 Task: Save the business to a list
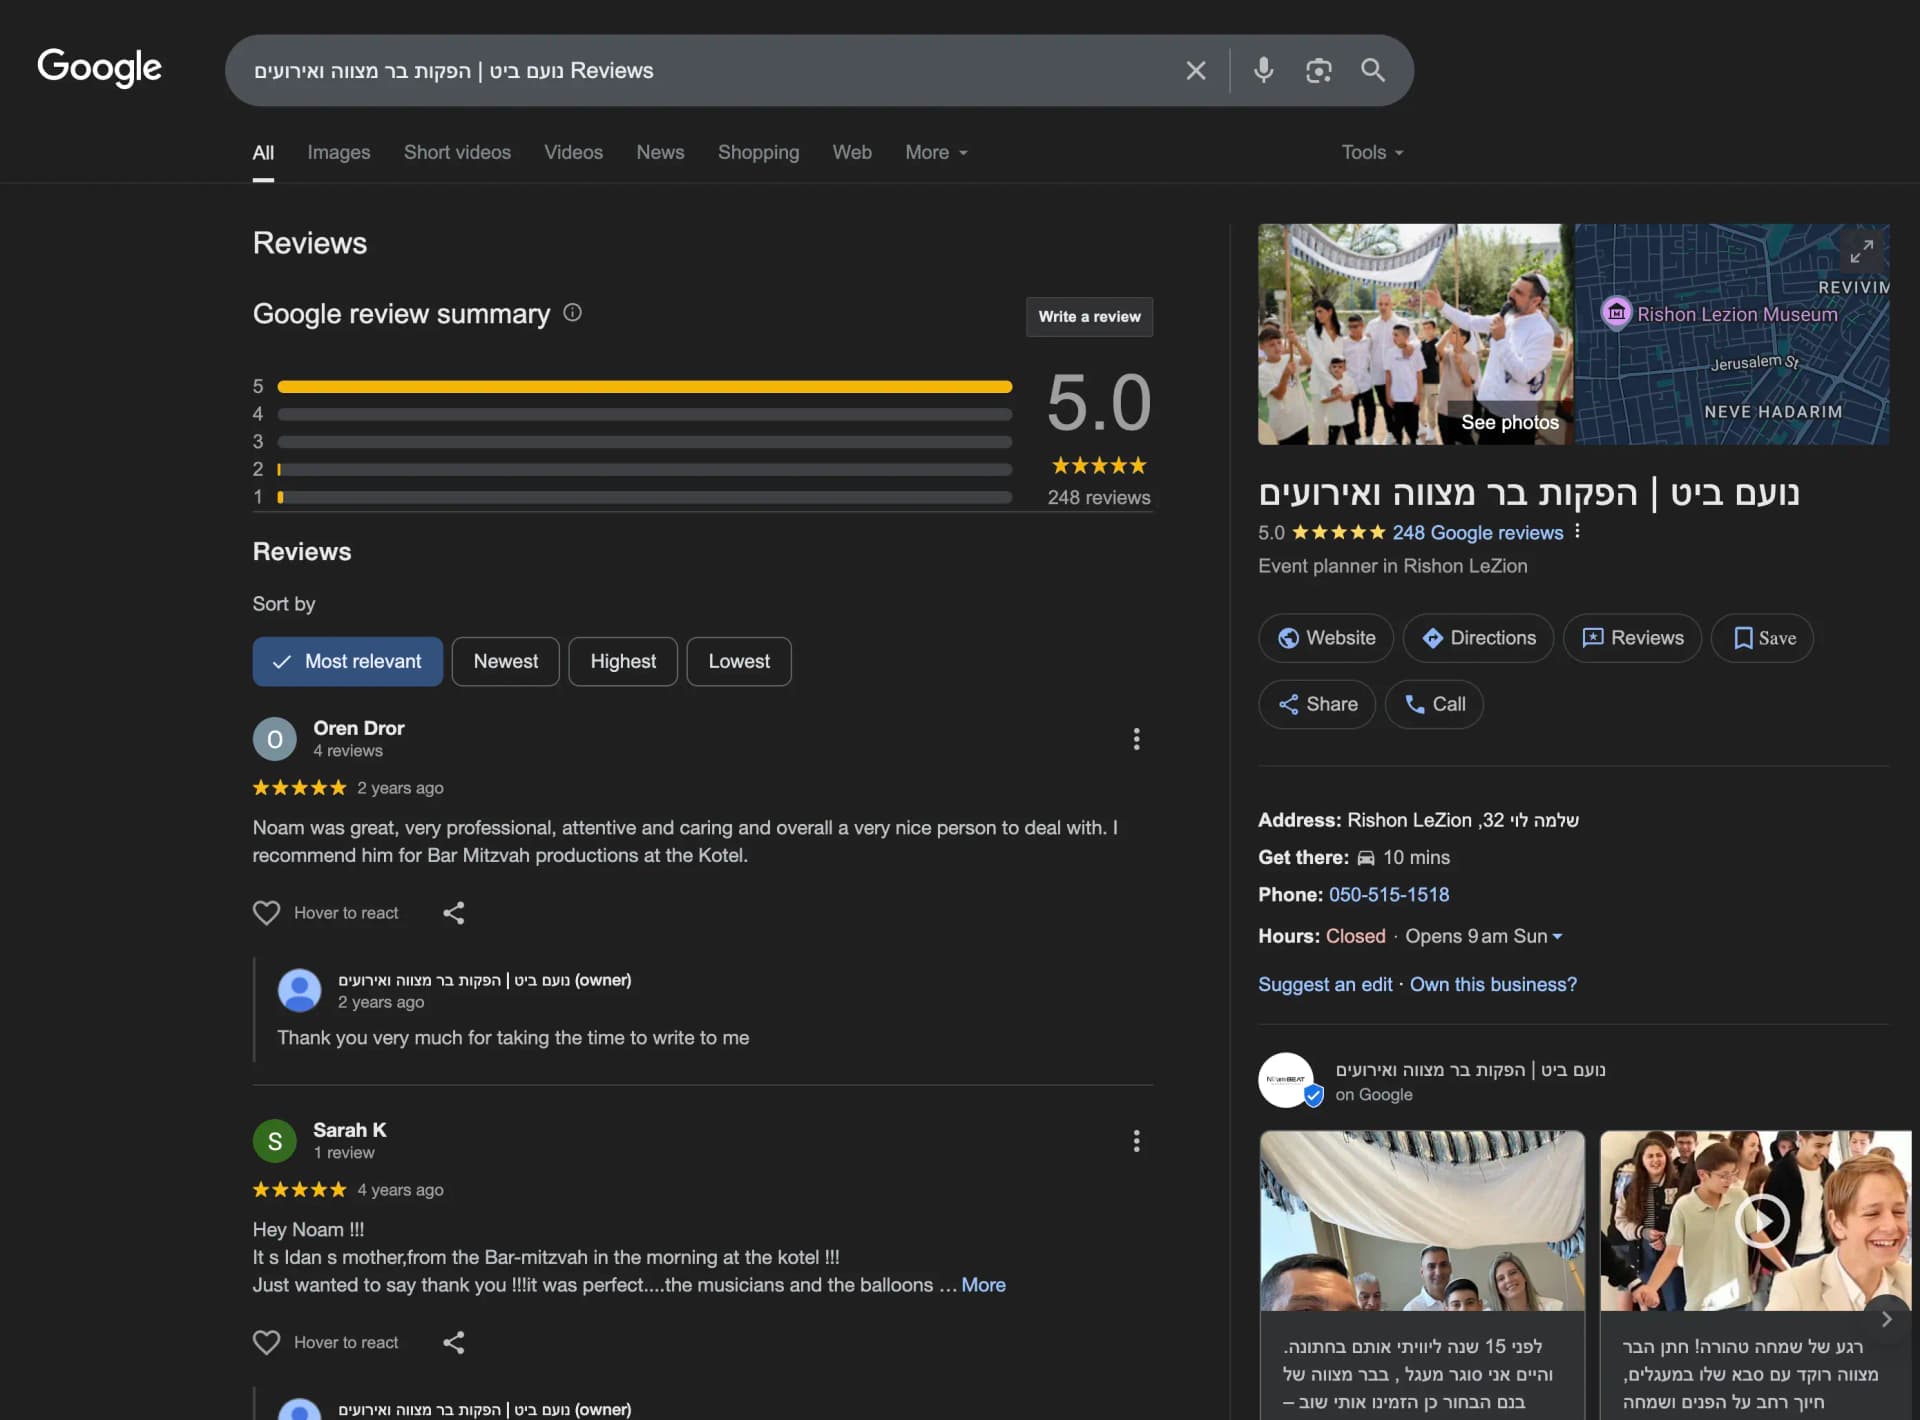click(x=1762, y=638)
